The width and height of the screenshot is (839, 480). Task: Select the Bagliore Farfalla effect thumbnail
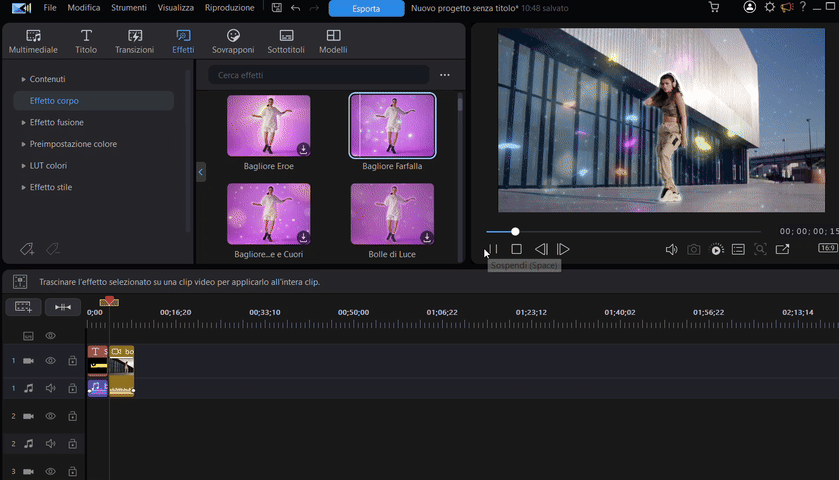[392, 126]
